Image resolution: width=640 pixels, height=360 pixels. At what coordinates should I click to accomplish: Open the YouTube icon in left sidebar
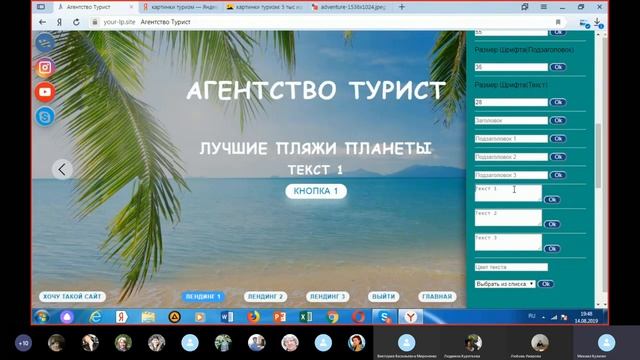click(x=45, y=92)
